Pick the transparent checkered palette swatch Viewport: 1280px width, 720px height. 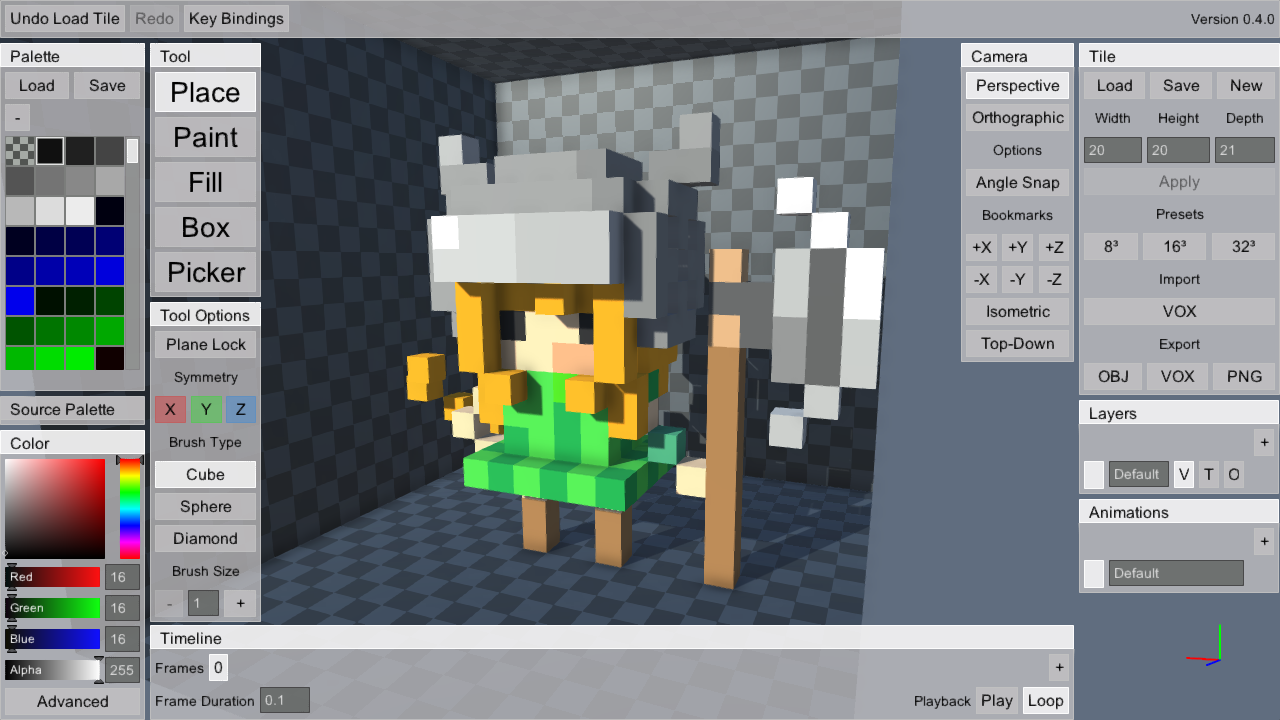[20, 151]
